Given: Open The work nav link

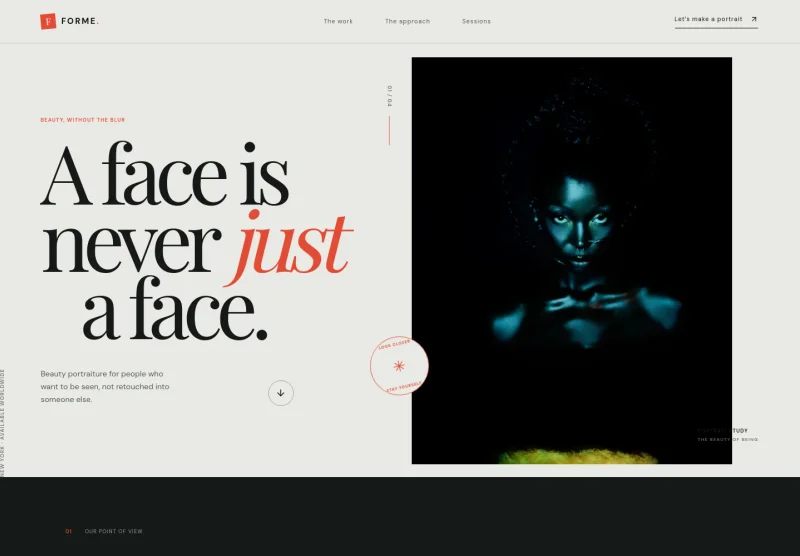Looking at the screenshot, I should (338, 21).
